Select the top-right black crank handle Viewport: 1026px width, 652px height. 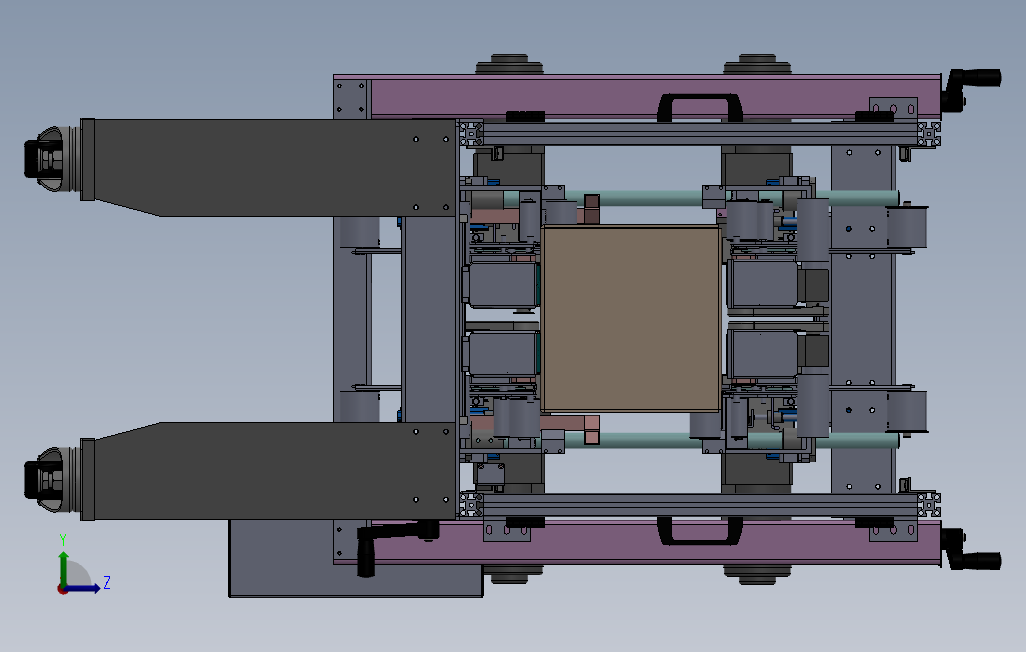[971, 89]
